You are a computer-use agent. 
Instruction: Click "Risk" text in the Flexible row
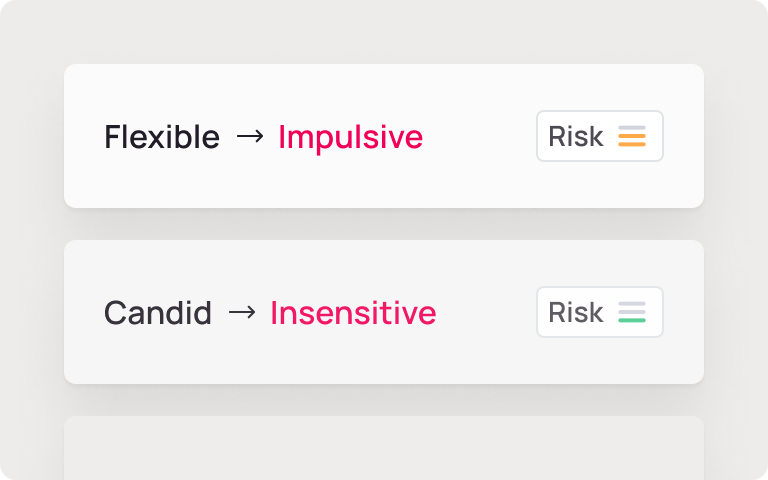576,136
